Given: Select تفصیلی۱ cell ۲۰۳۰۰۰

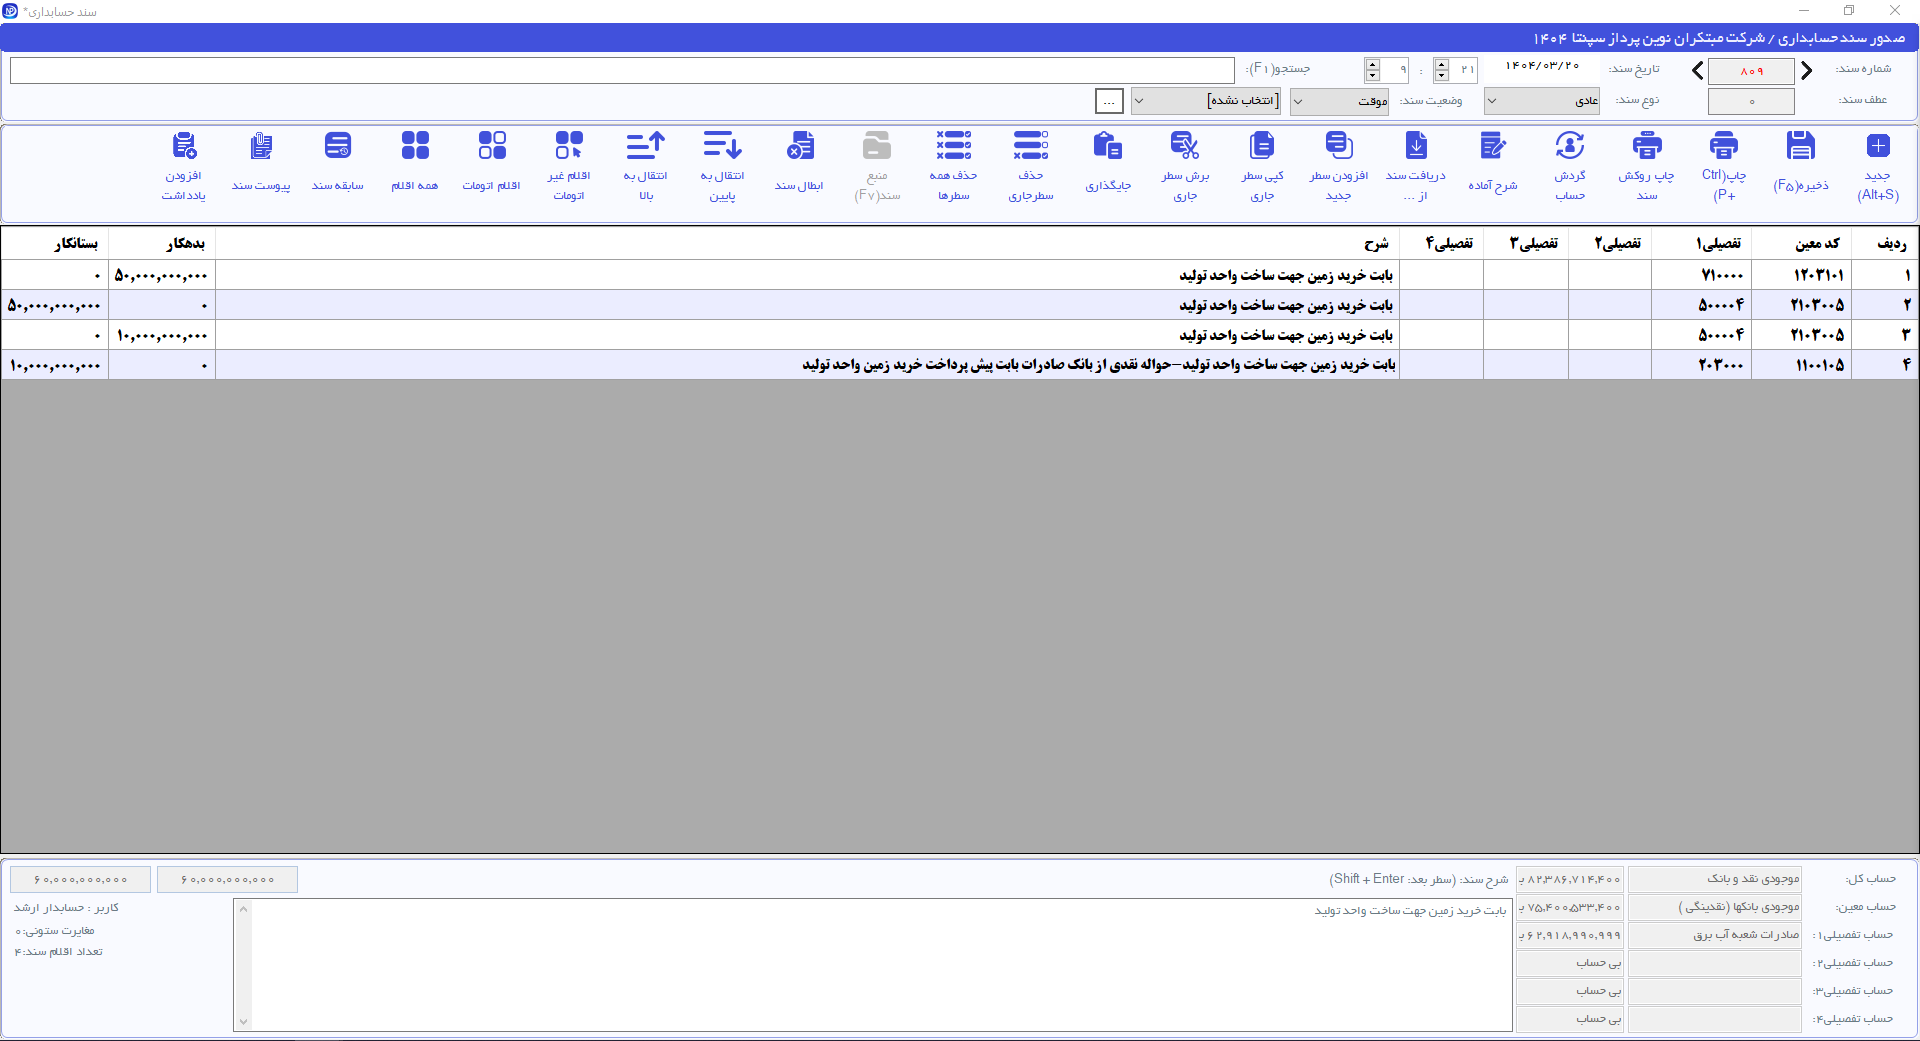Looking at the screenshot, I should tap(1701, 365).
